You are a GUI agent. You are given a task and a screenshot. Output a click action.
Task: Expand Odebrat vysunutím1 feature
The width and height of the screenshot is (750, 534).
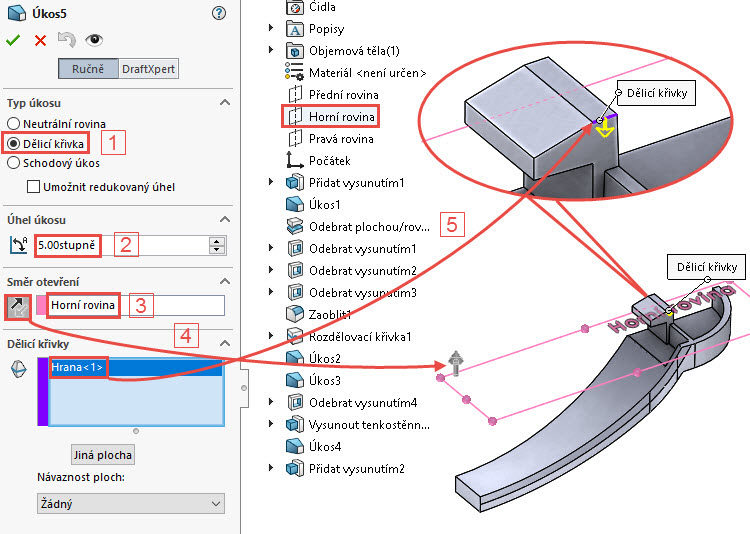(271, 248)
